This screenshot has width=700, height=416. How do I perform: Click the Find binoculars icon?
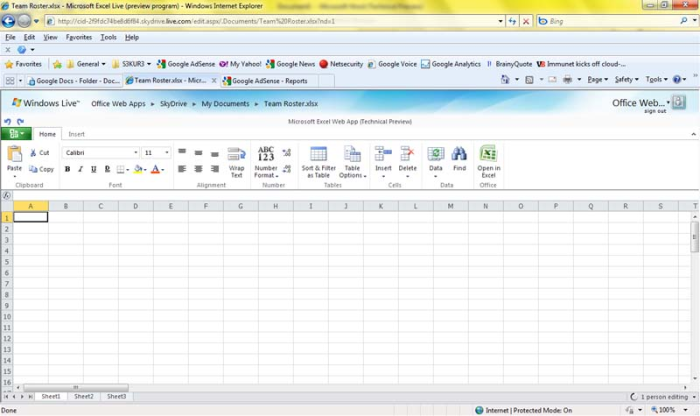tap(459, 154)
